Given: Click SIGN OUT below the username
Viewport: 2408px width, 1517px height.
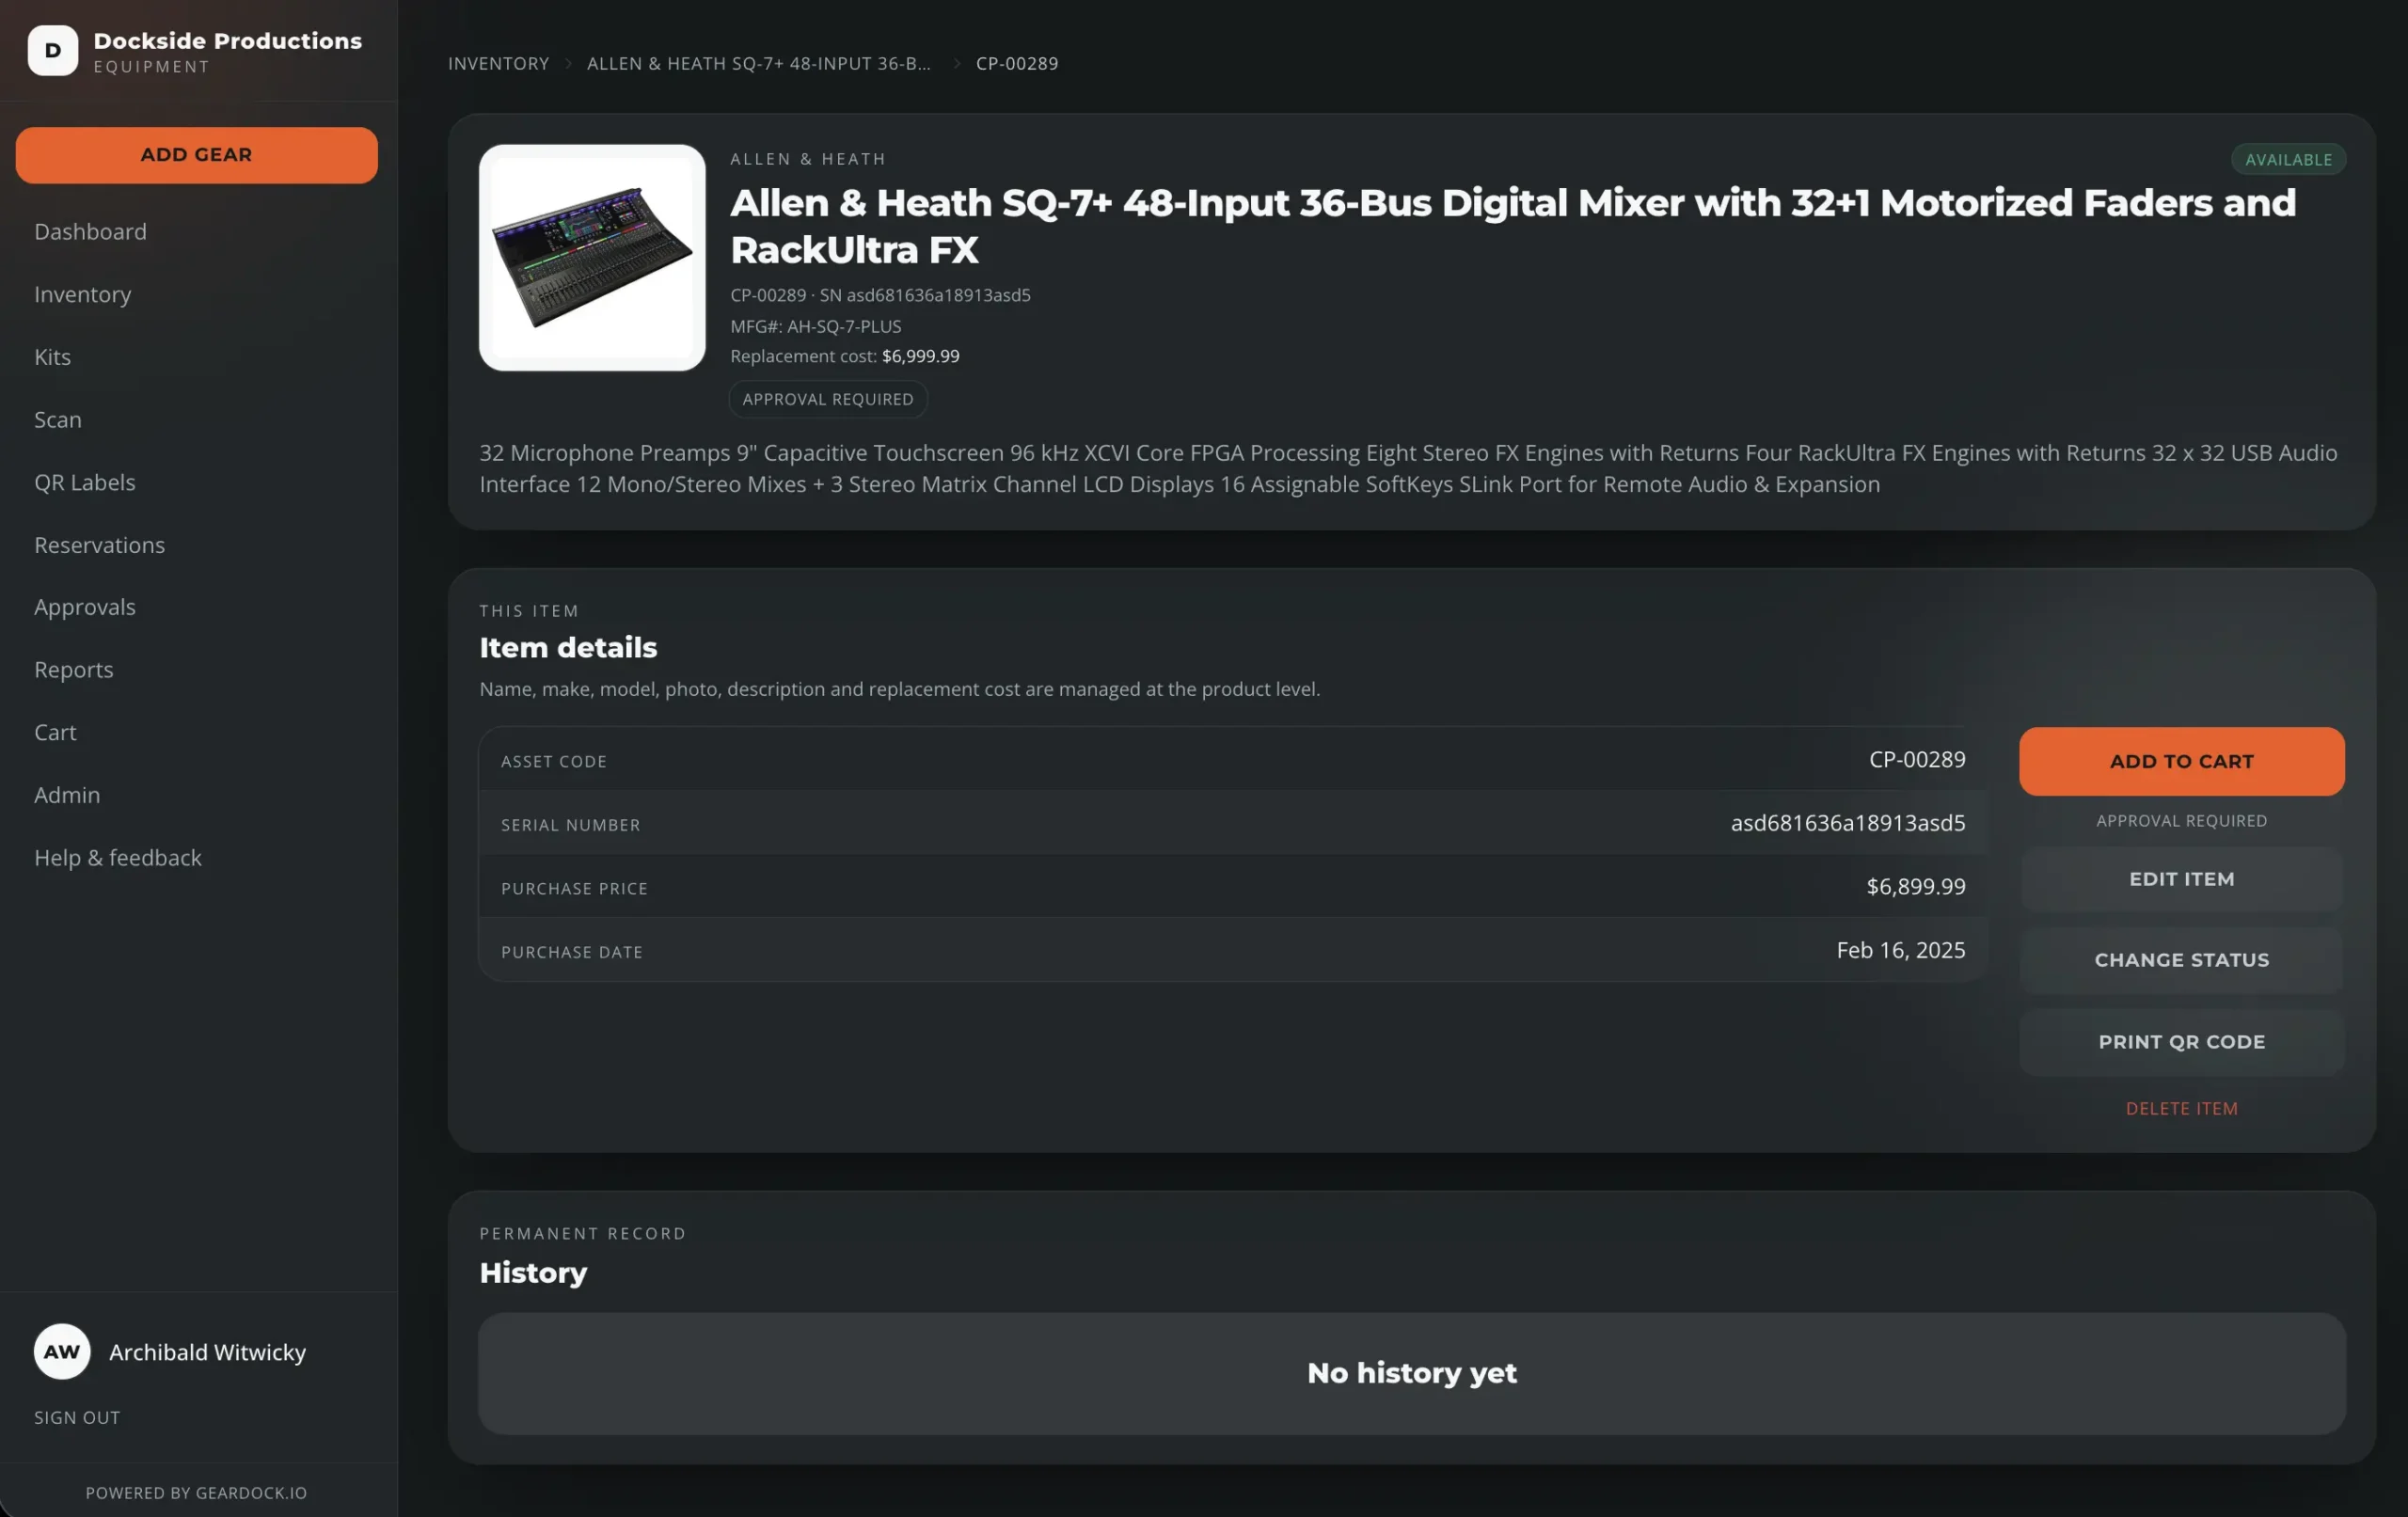Looking at the screenshot, I should [77, 1418].
